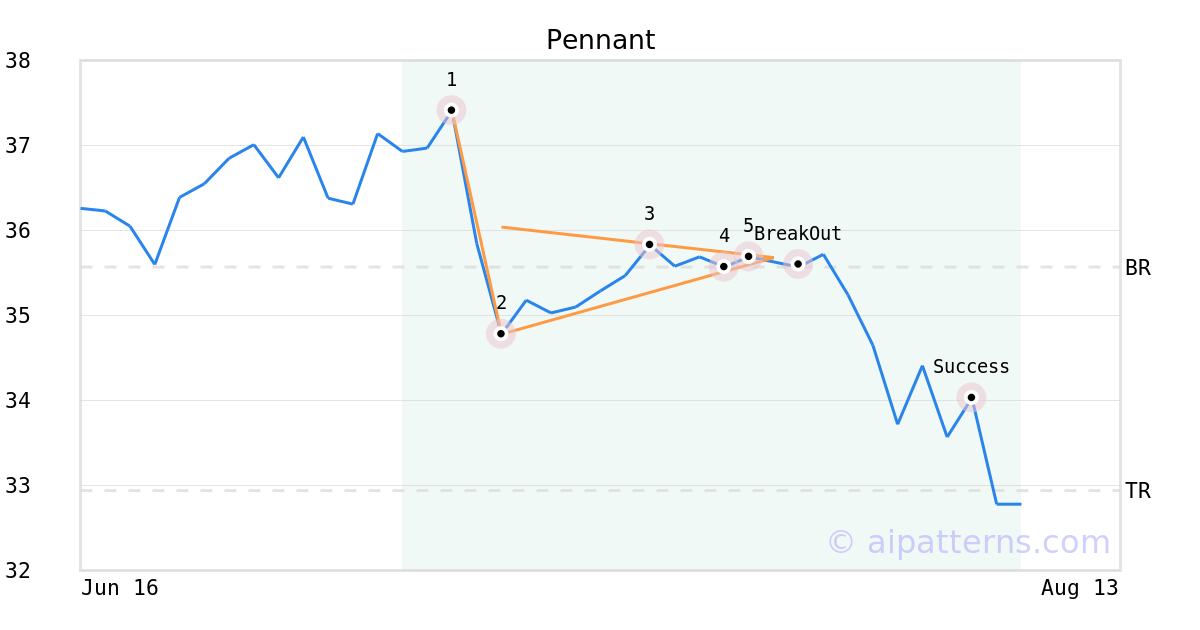The image size is (1200, 630).
Task: Click the BreakOut point marker
Action: pyautogui.click(x=798, y=264)
